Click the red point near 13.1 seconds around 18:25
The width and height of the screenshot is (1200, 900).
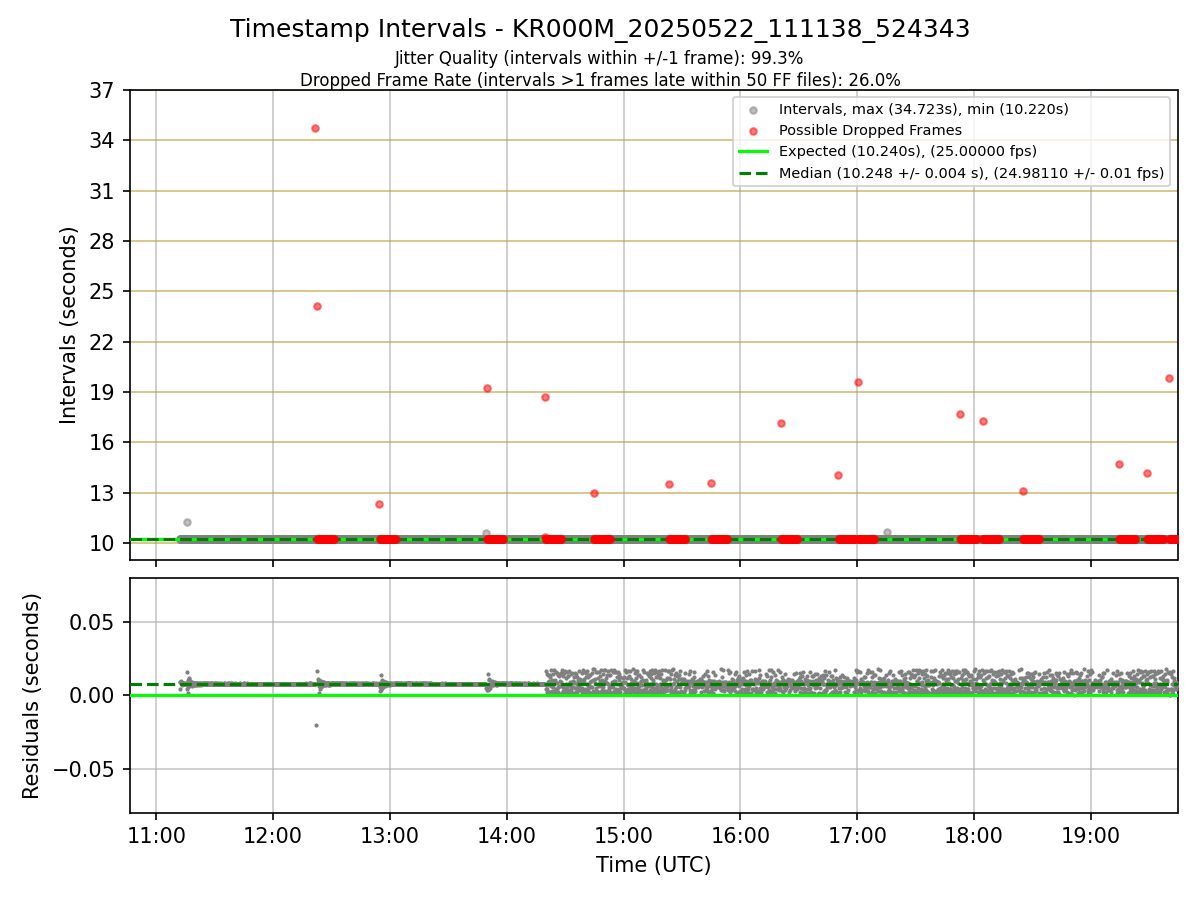pyautogui.click(x=1023, y=491)
